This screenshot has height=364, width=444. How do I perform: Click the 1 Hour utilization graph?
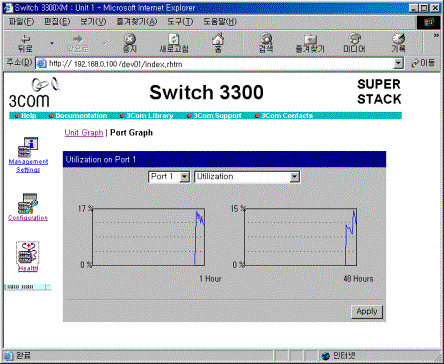point(149,237)
